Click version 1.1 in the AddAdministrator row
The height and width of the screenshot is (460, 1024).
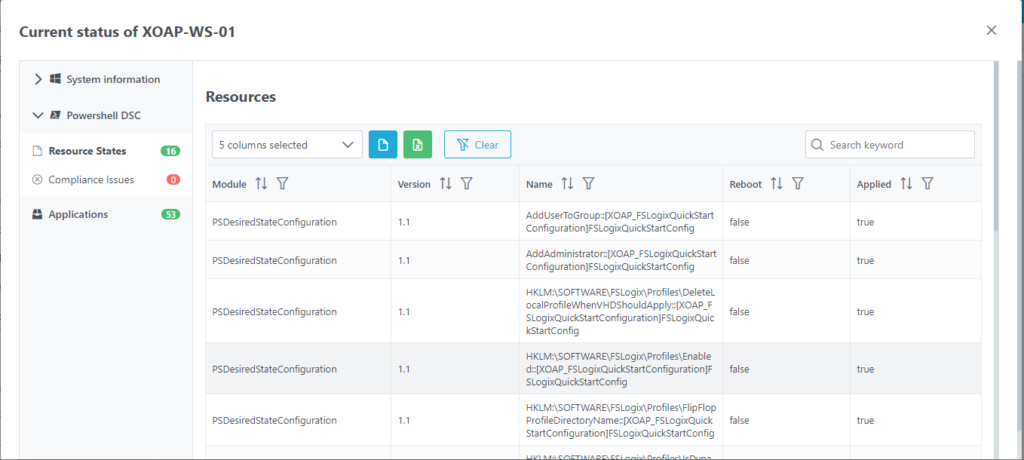(x=404, y=260)
